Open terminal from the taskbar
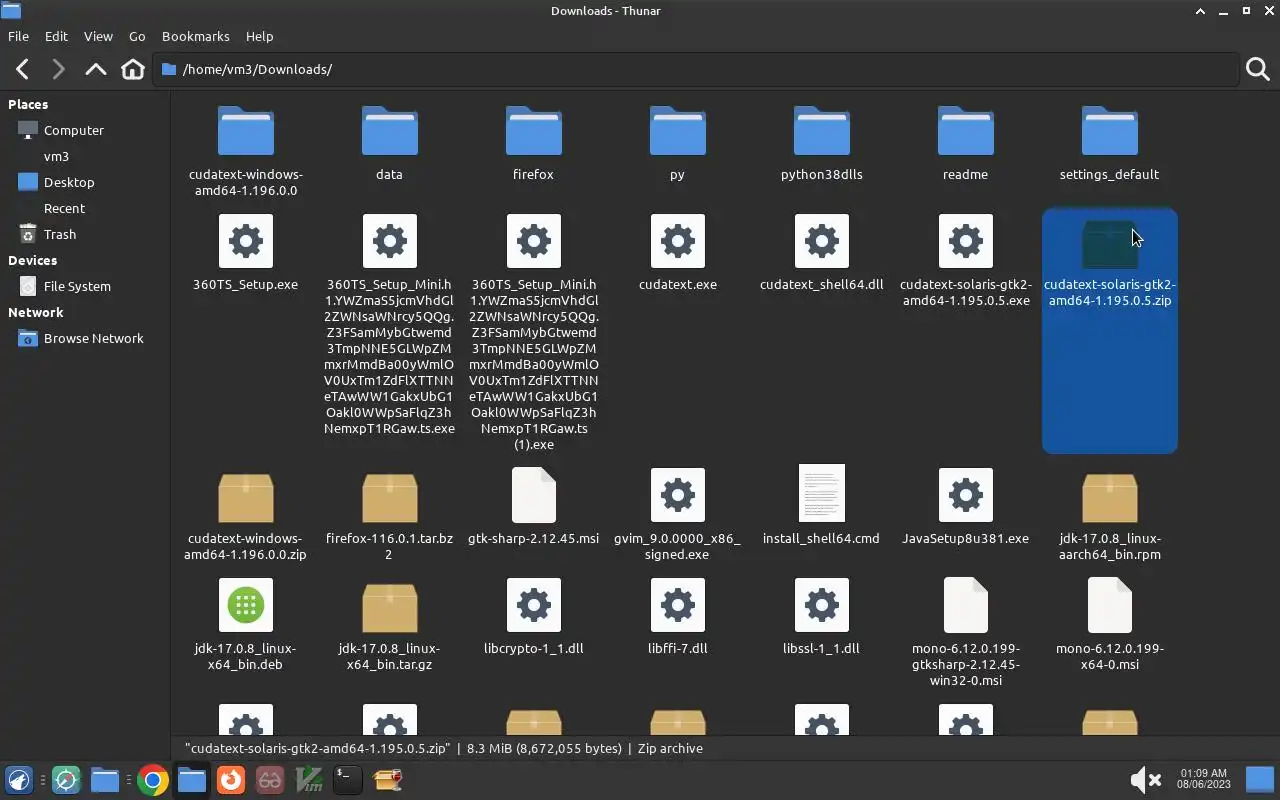Viewport: 1280px width, 800px height. pos(347,780)
